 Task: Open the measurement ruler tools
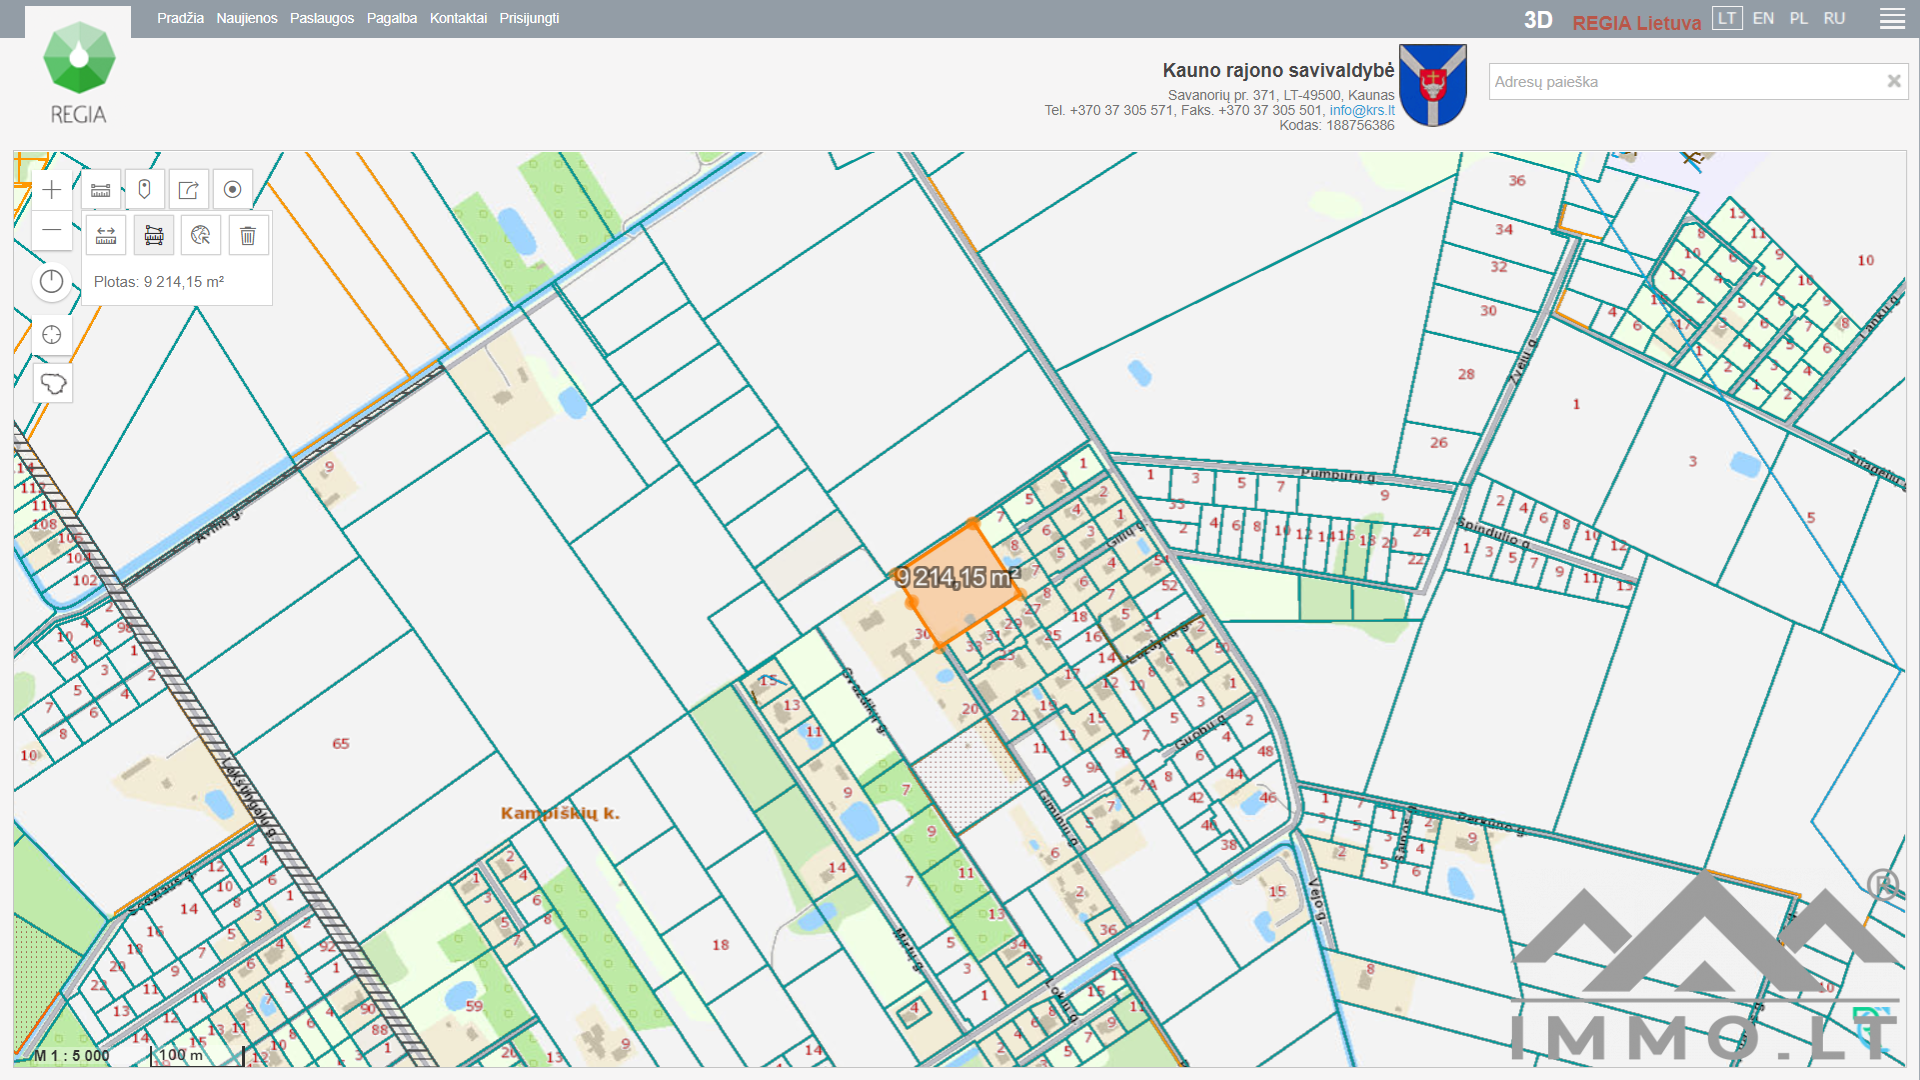point(101,190)
